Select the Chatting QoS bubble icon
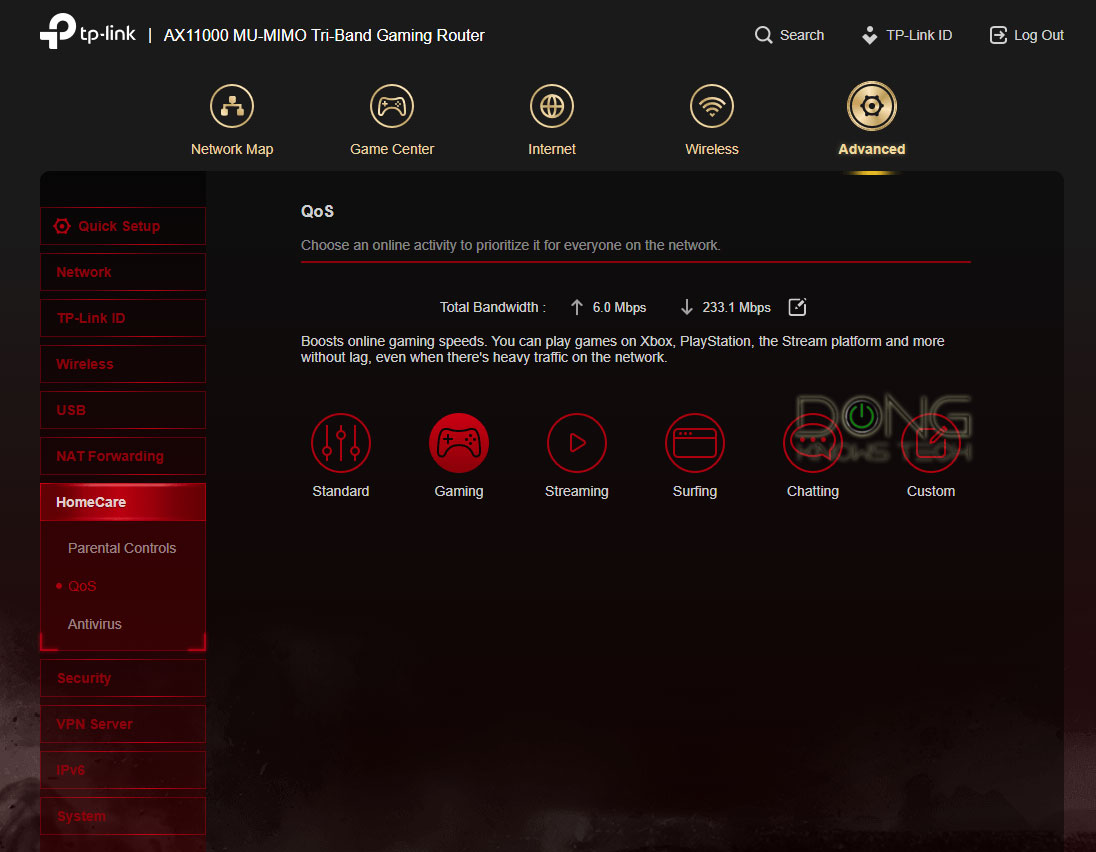1096x852 pixels. point(813,443)
